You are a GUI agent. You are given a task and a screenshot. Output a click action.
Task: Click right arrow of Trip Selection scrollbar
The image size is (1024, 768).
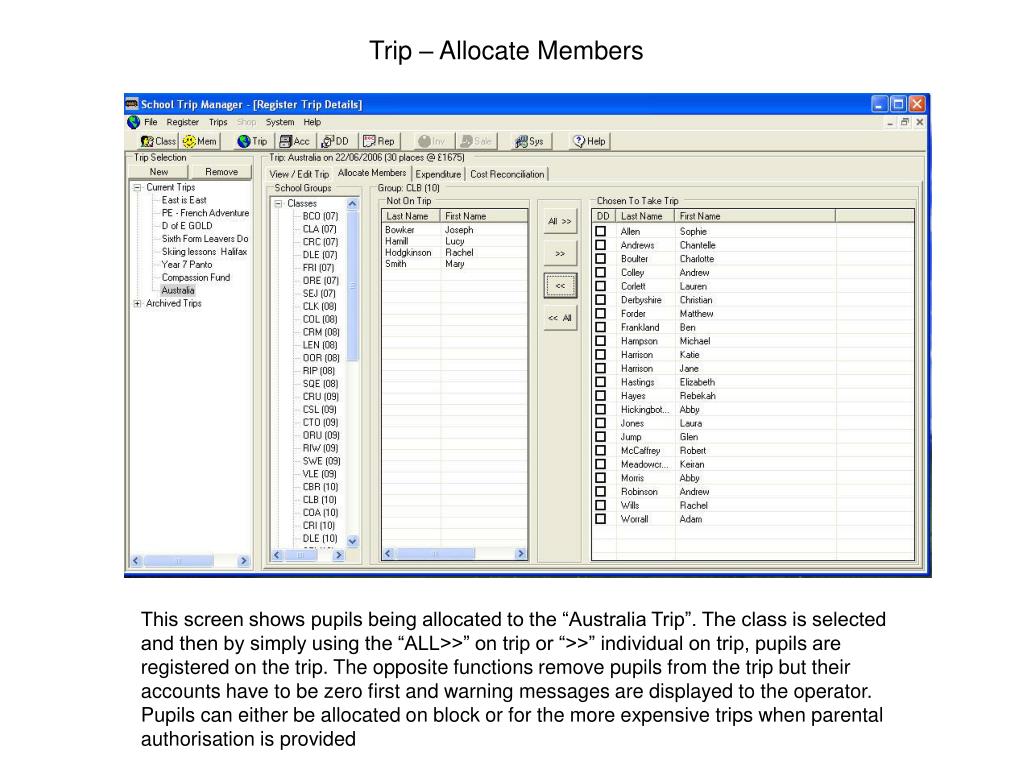coord(244,560)
